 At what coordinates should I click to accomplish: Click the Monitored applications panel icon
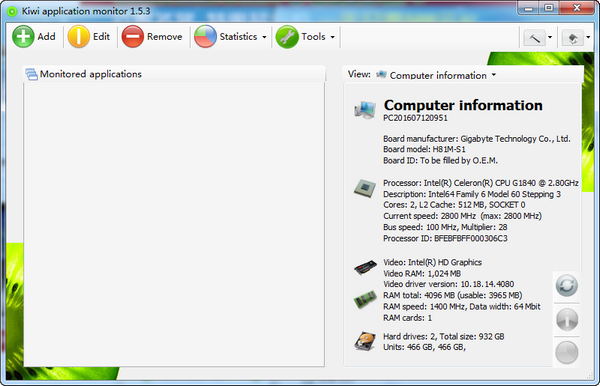(31, 74)
